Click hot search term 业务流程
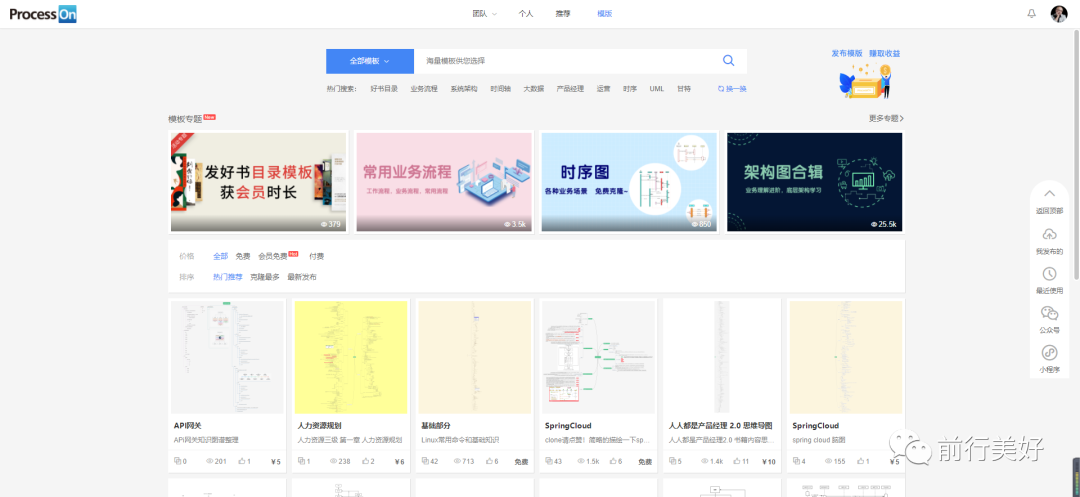1080x497 pixels. pos(424,89)
